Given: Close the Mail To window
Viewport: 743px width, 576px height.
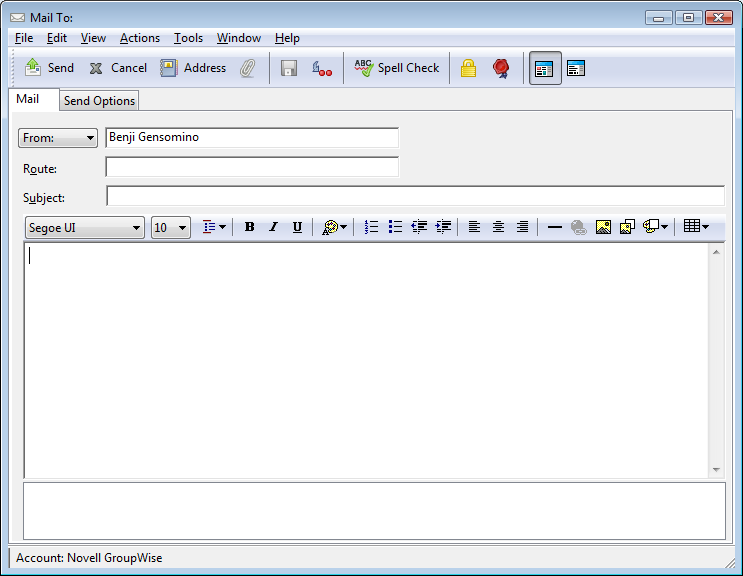Looking at the screenshot, I should click(719, 18).
